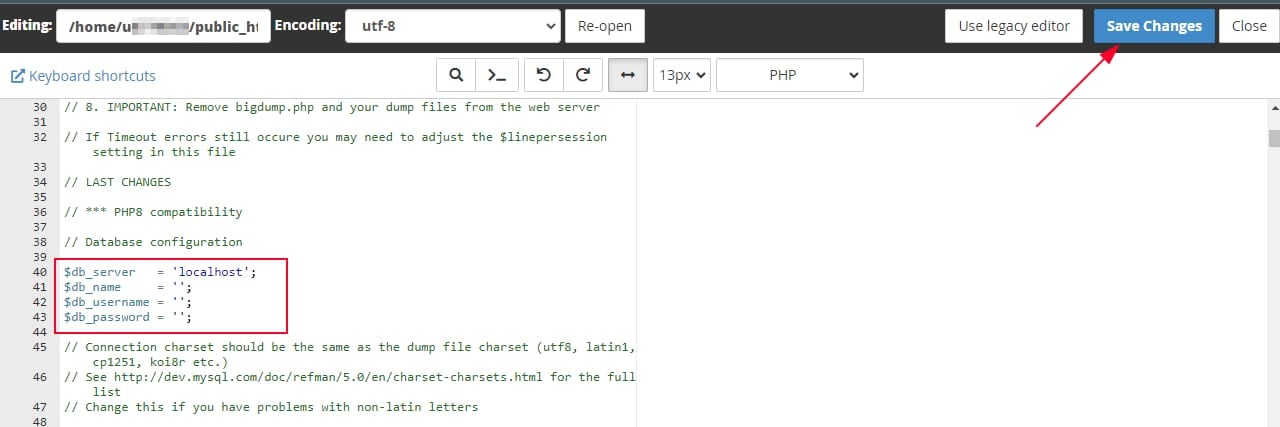The image size is (1280, 427).
Task: Click the Save Changes button
Action: pos(1154,26)
